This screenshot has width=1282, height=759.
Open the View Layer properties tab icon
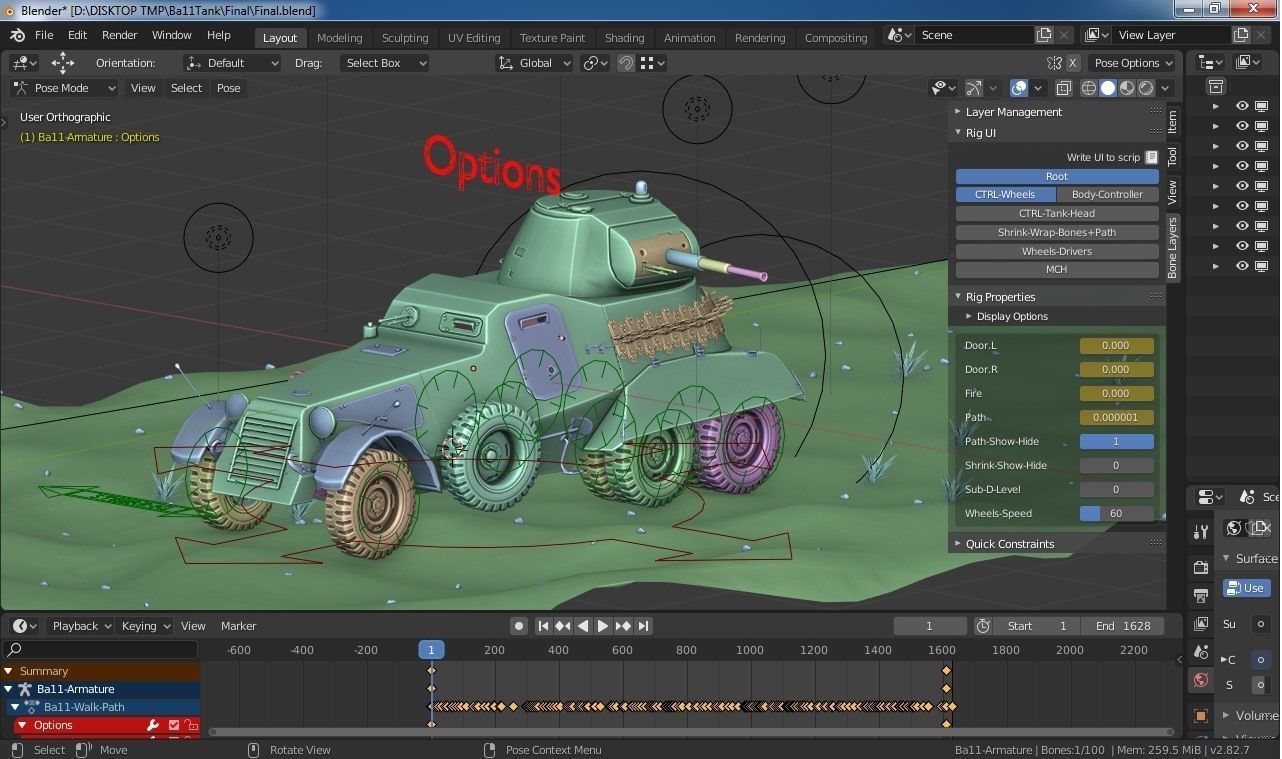click(1201, 623)
